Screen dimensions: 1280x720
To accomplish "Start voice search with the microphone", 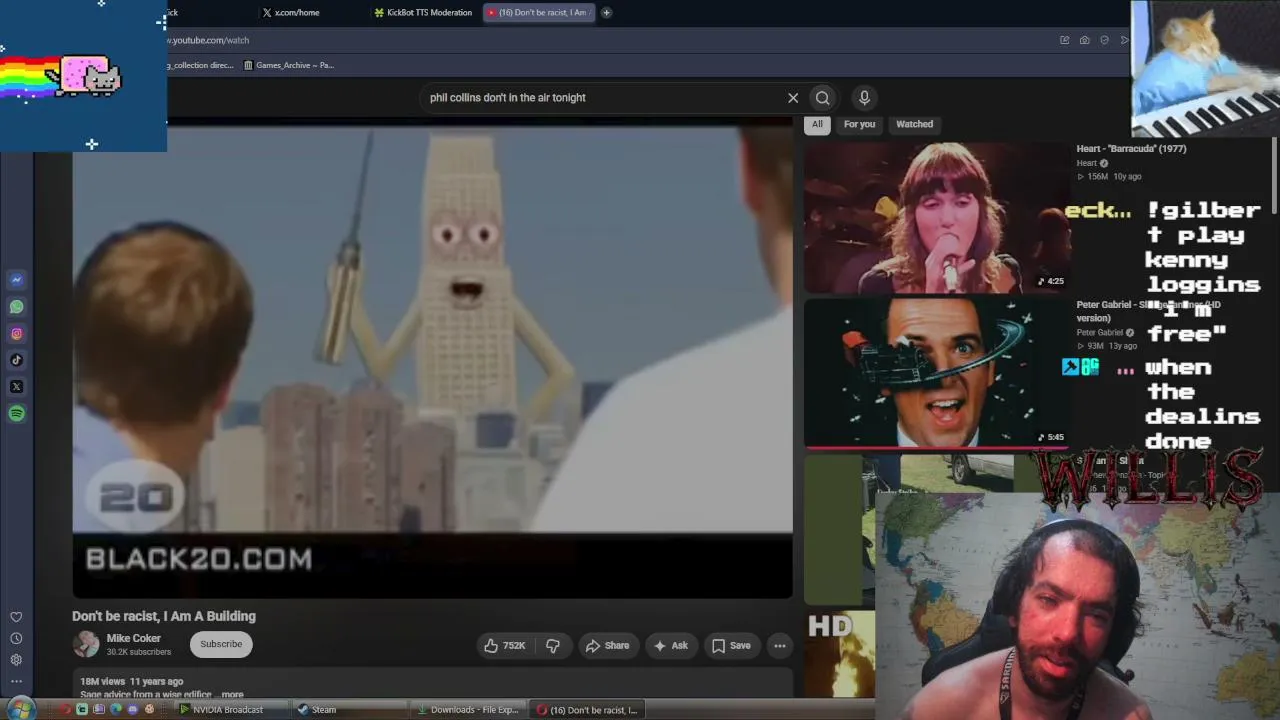I will (864, 98).
